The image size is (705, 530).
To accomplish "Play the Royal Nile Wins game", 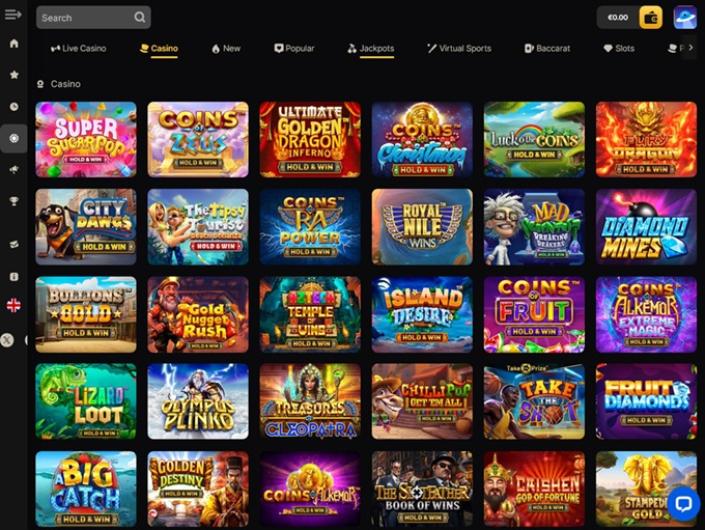I will tap(422, 227).
